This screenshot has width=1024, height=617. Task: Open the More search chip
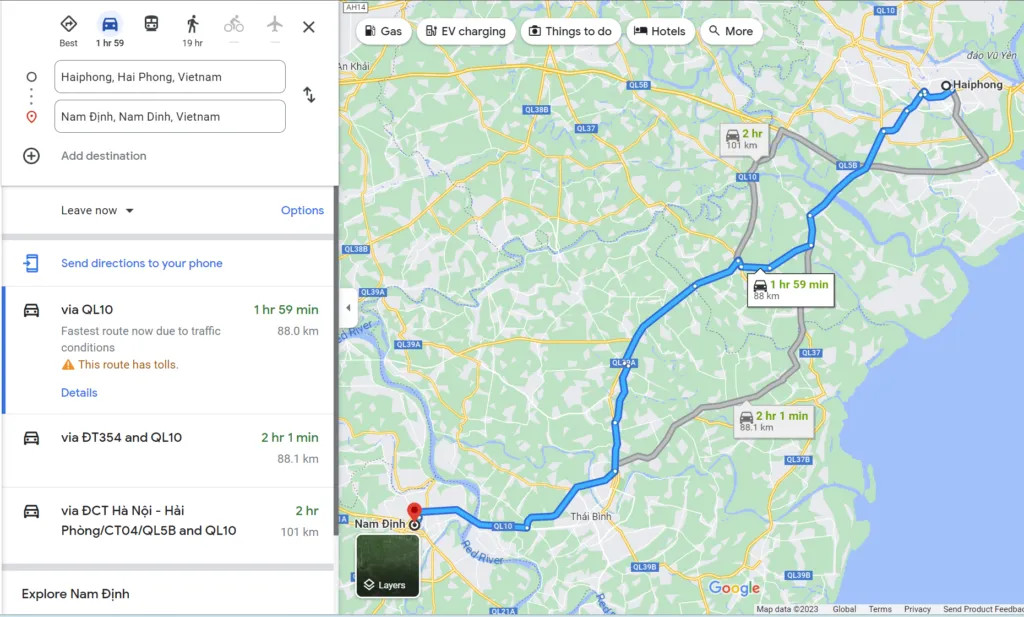pyautogui.click(x=731, y=31)
